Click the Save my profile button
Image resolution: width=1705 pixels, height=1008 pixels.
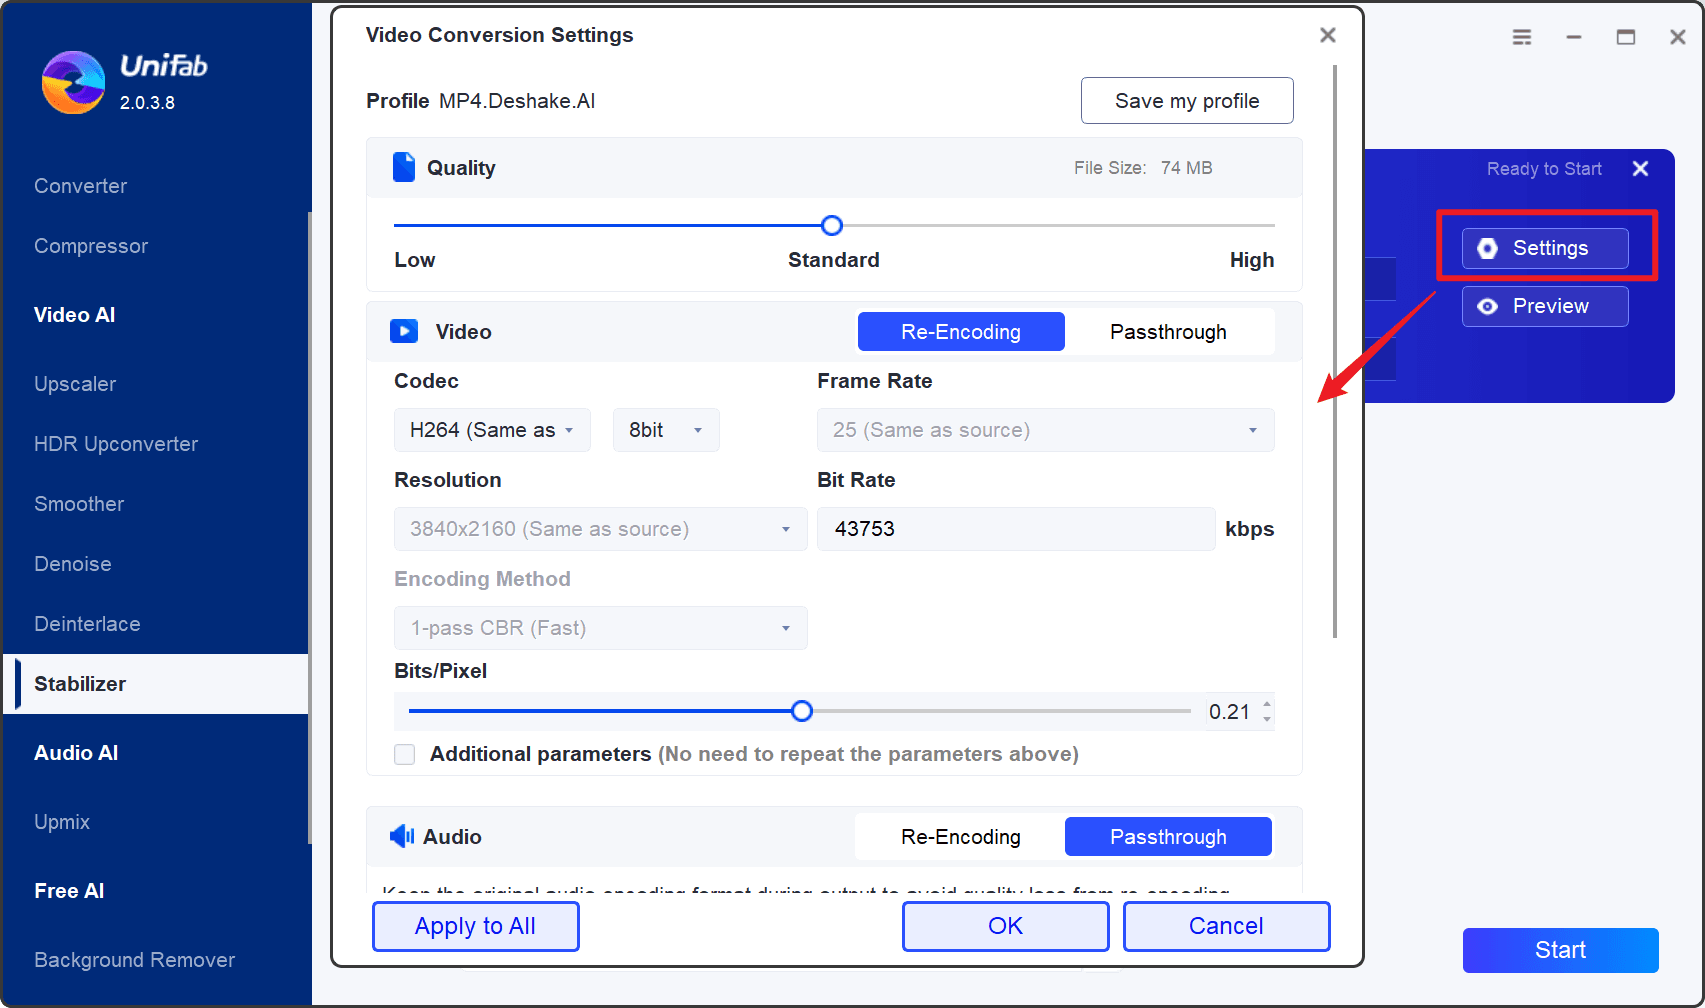click(1187, 101)
